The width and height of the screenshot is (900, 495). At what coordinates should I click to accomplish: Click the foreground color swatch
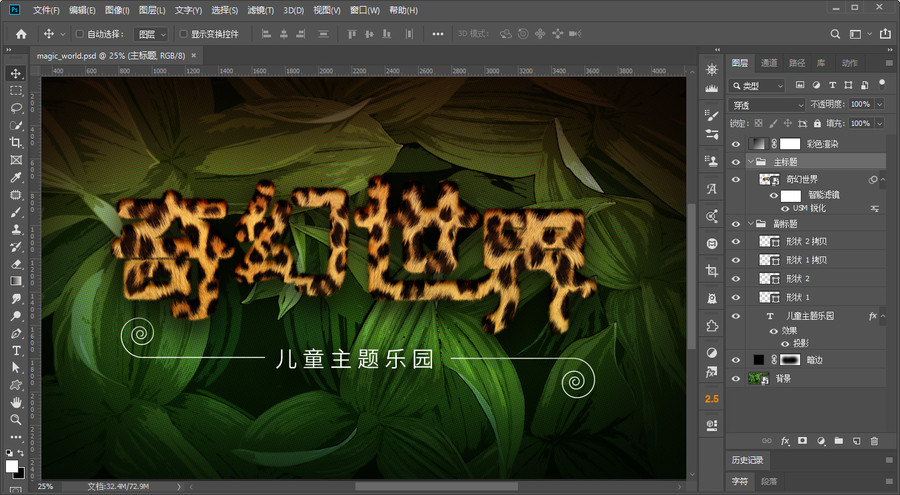(11, 466)
